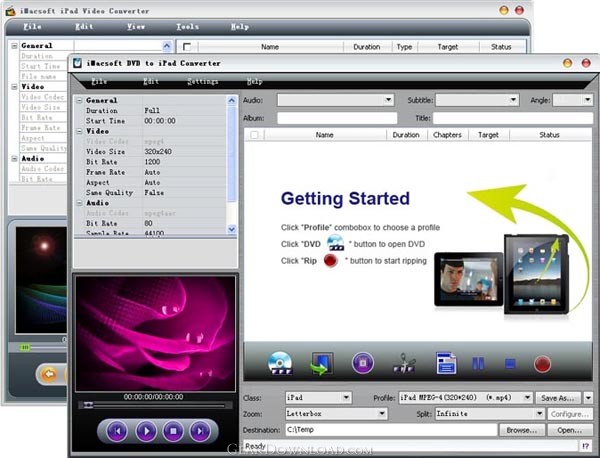Open the Subtitle dropdown
This screenshot has height=458, width=600.
(477, 100)
